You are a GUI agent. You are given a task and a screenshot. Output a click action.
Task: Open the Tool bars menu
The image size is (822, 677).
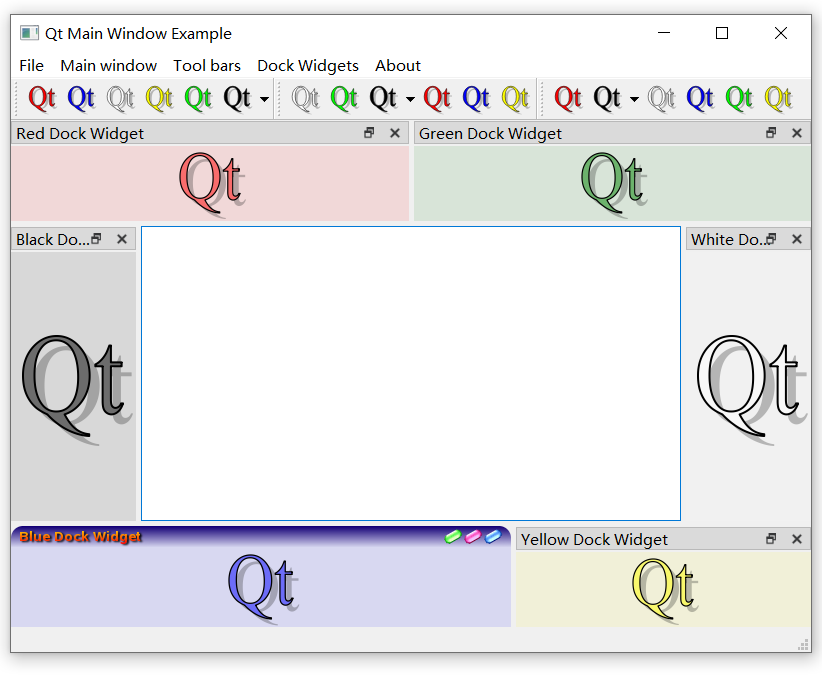(206, 66)
